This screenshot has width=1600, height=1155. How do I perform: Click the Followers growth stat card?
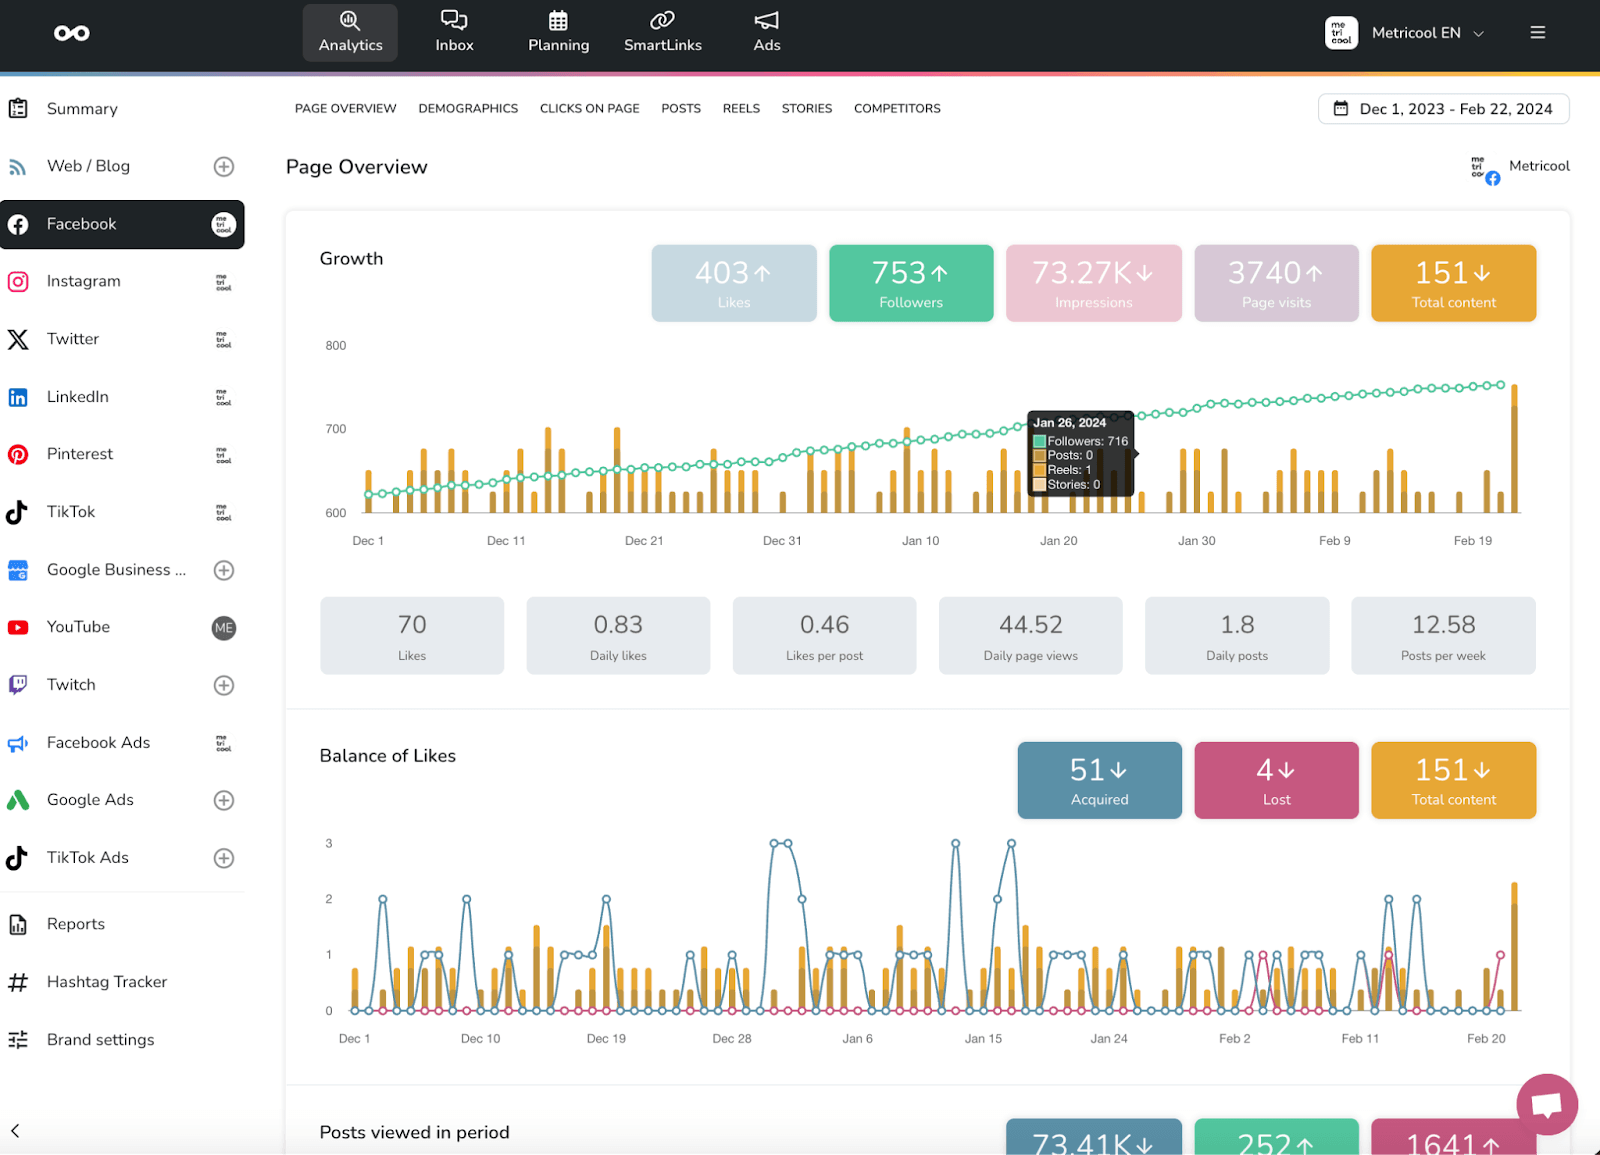tap(910, 283)
